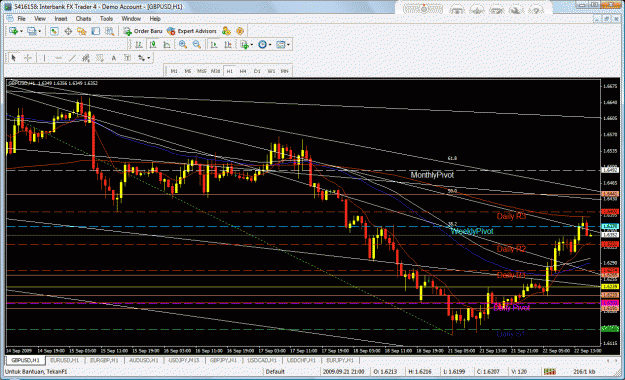This screenshot has width=625, height=380.
Task: Click the Templates icon
Action: [281, 45]
